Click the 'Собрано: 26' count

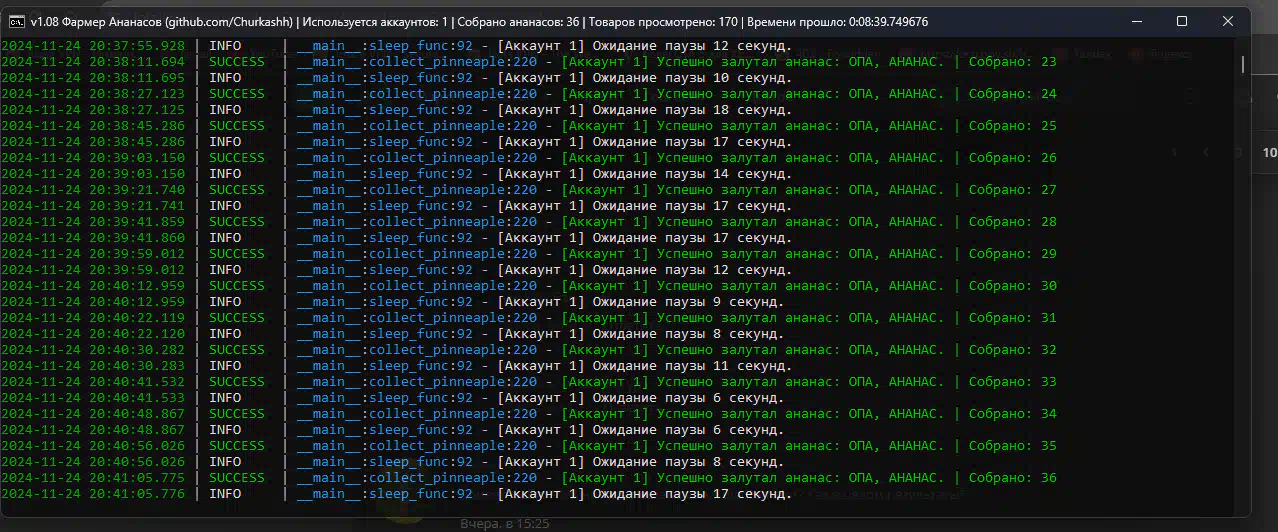(1012, 158)
